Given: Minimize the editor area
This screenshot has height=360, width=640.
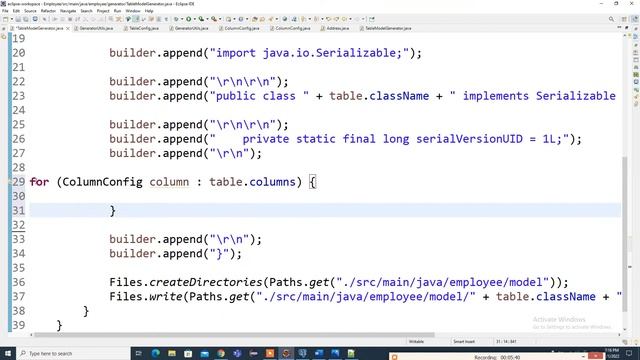Looking at the screenshot, I should [x=620, y=28].
